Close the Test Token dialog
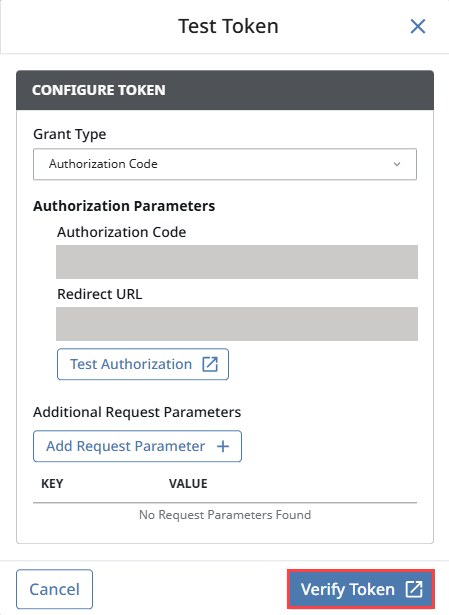 tap(418, 27)
